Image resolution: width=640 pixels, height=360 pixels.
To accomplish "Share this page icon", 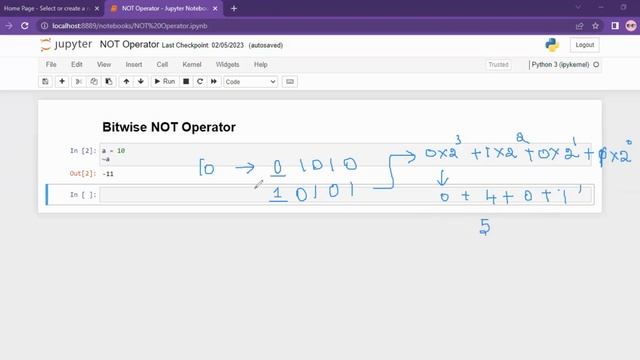I will (579, 26).
